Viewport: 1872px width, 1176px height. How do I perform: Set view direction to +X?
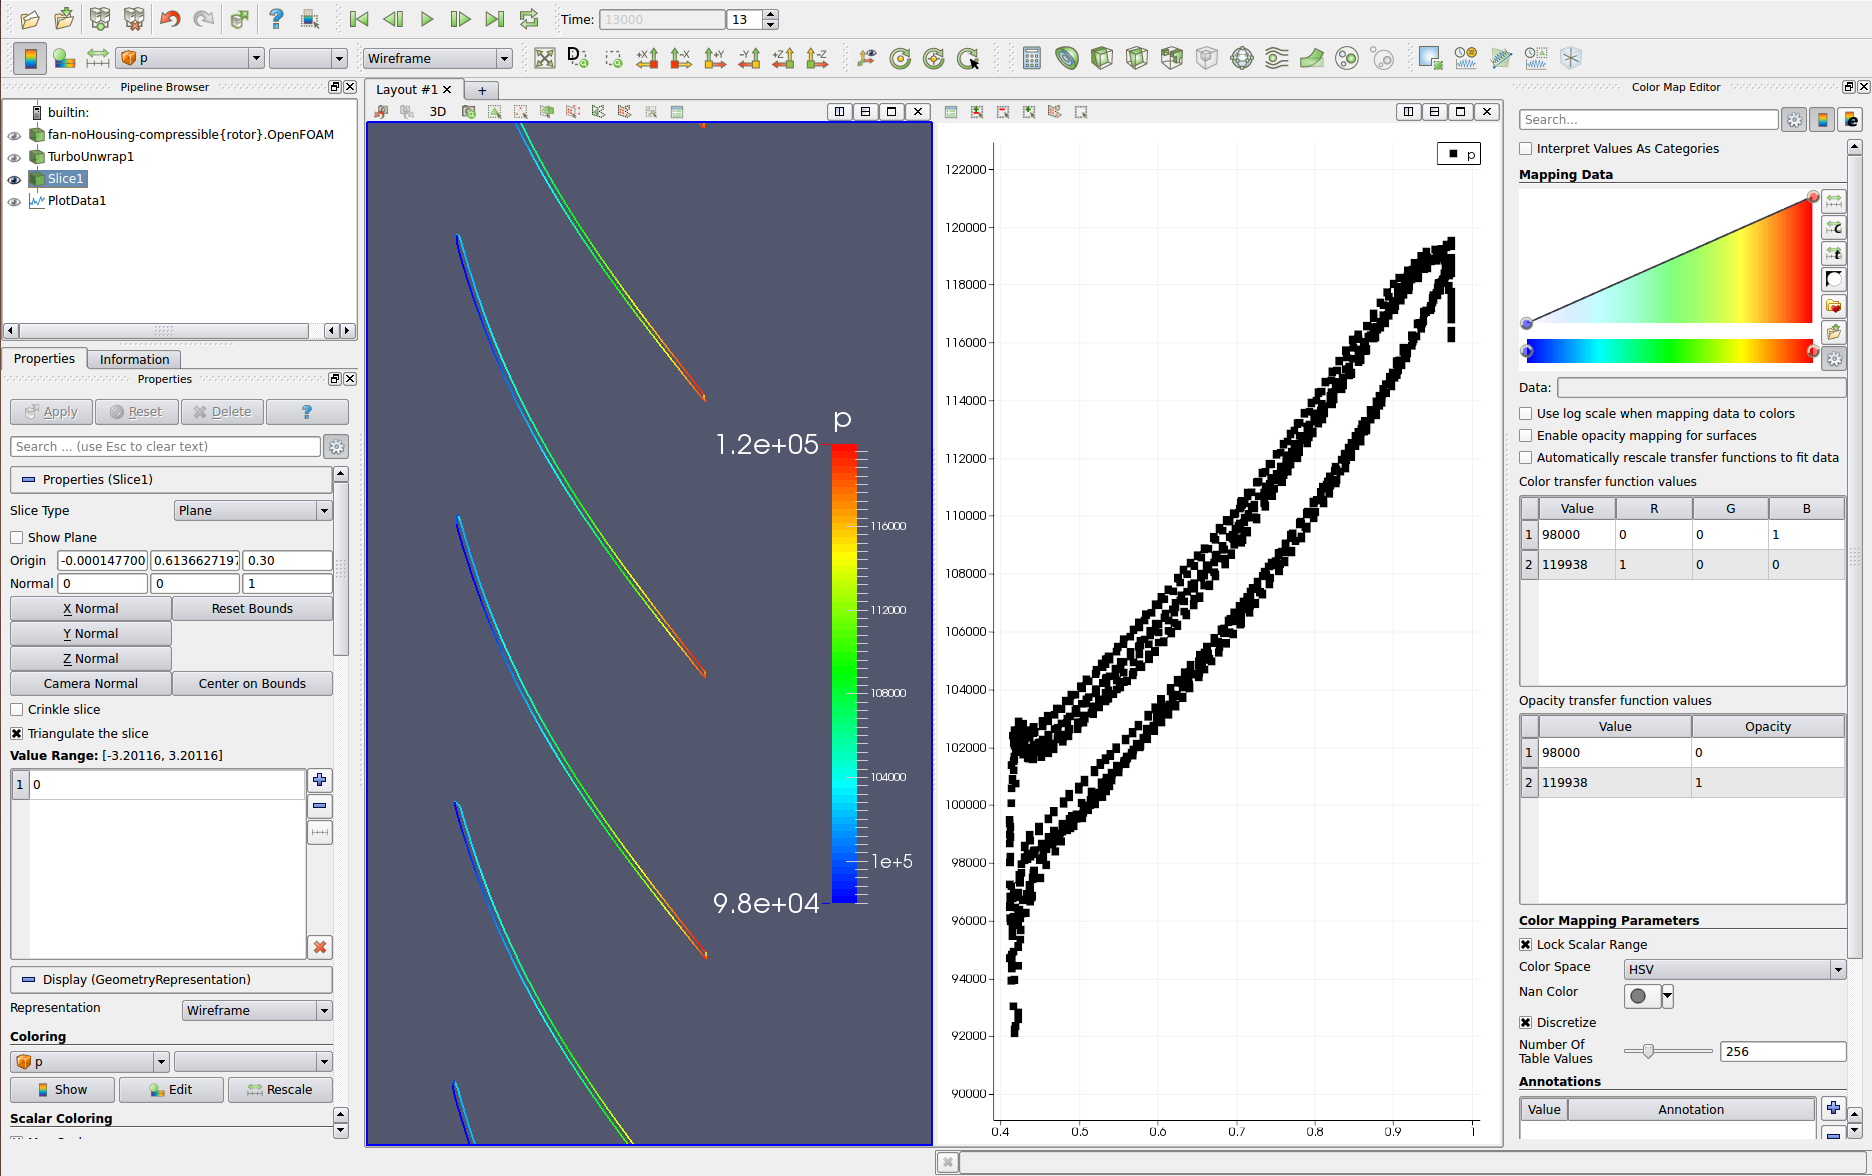tap(647, 58)
